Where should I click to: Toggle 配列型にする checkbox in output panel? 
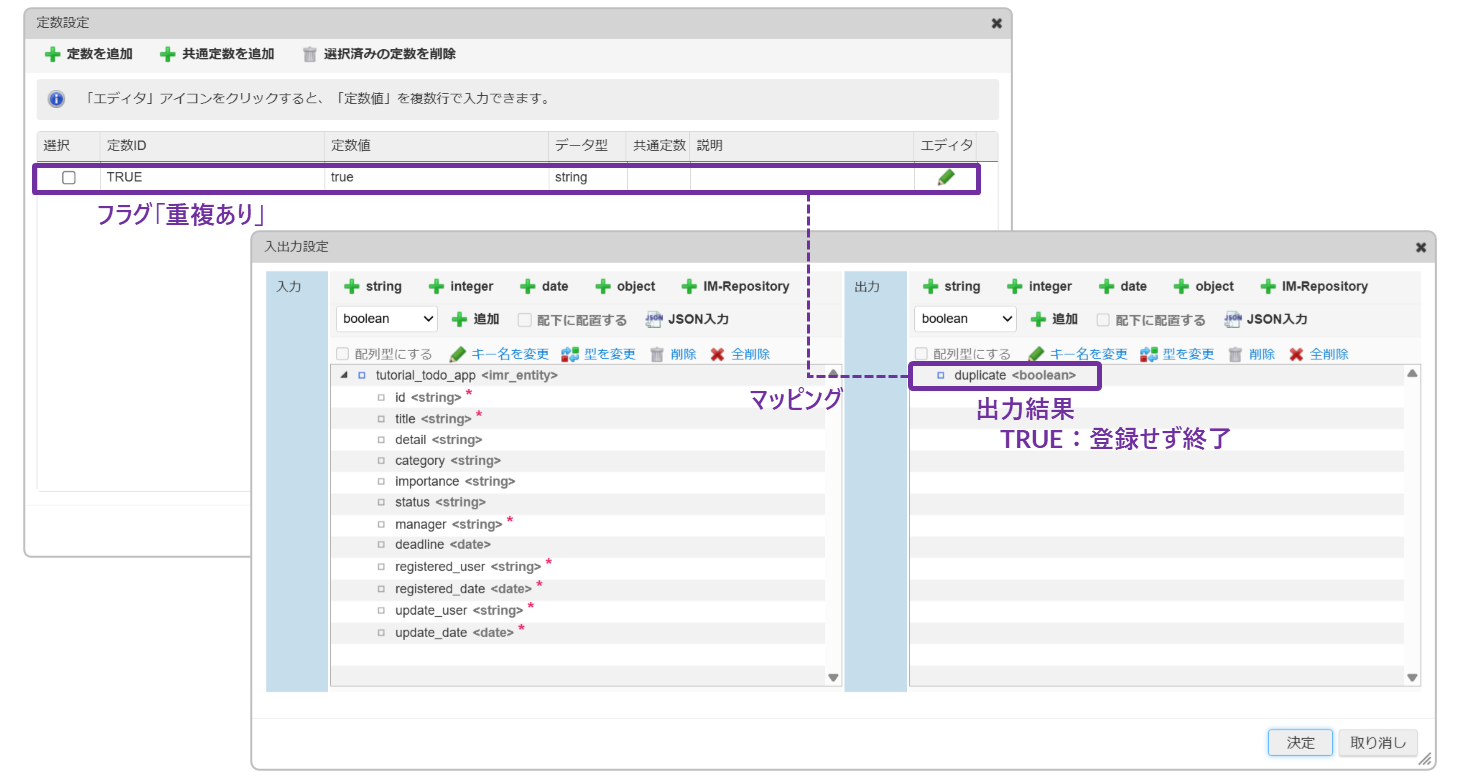click(921, 354)
